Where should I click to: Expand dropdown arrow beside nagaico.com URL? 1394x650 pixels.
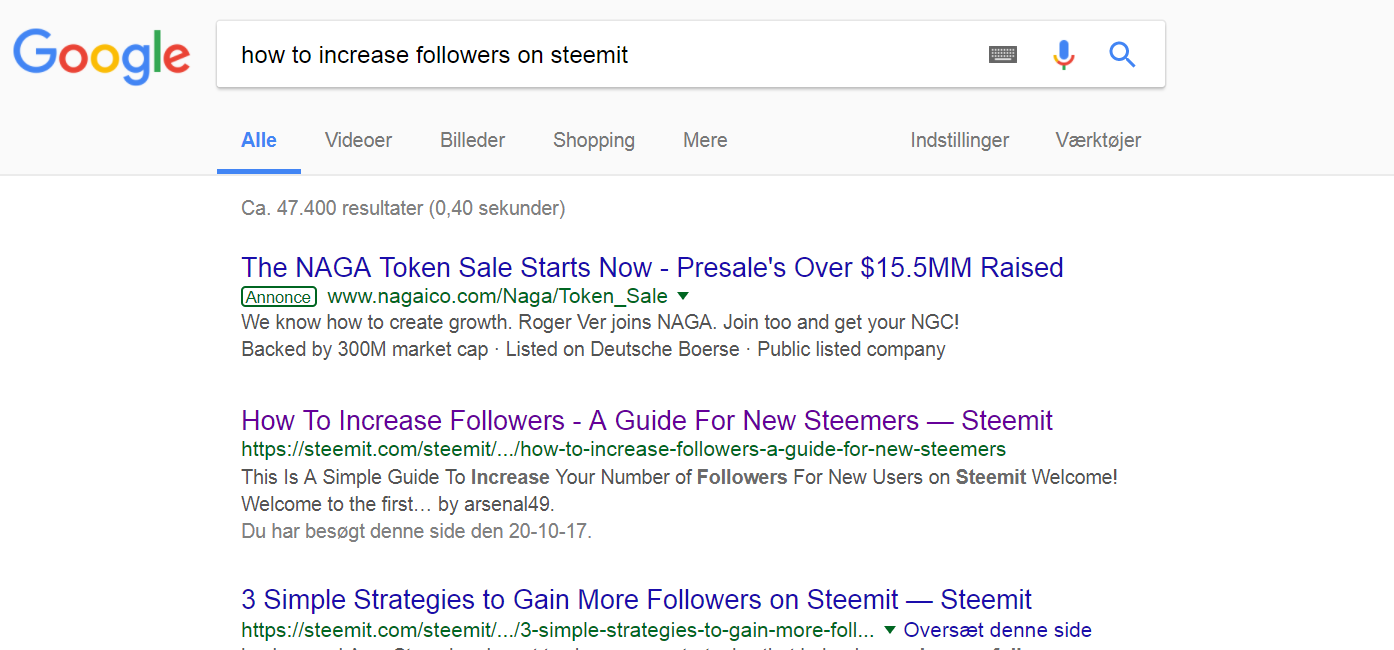pos(683,296)
